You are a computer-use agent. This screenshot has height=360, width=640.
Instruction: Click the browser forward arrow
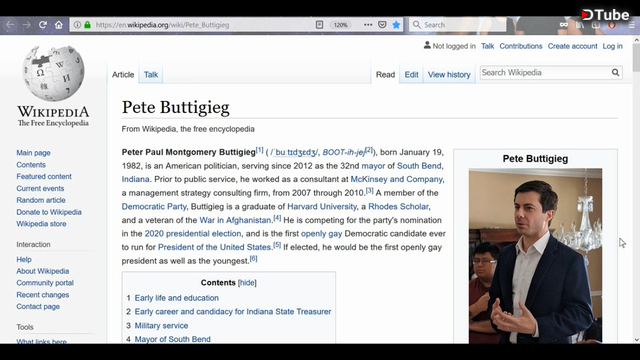point(27,25)
